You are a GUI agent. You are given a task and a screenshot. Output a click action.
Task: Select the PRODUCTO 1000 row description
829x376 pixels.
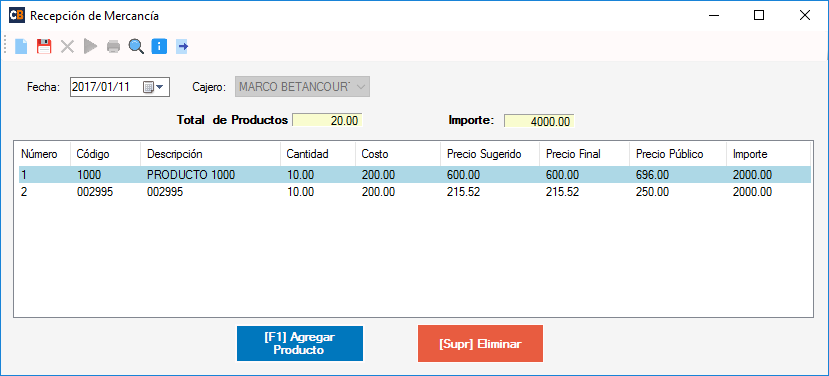[191, 175]
